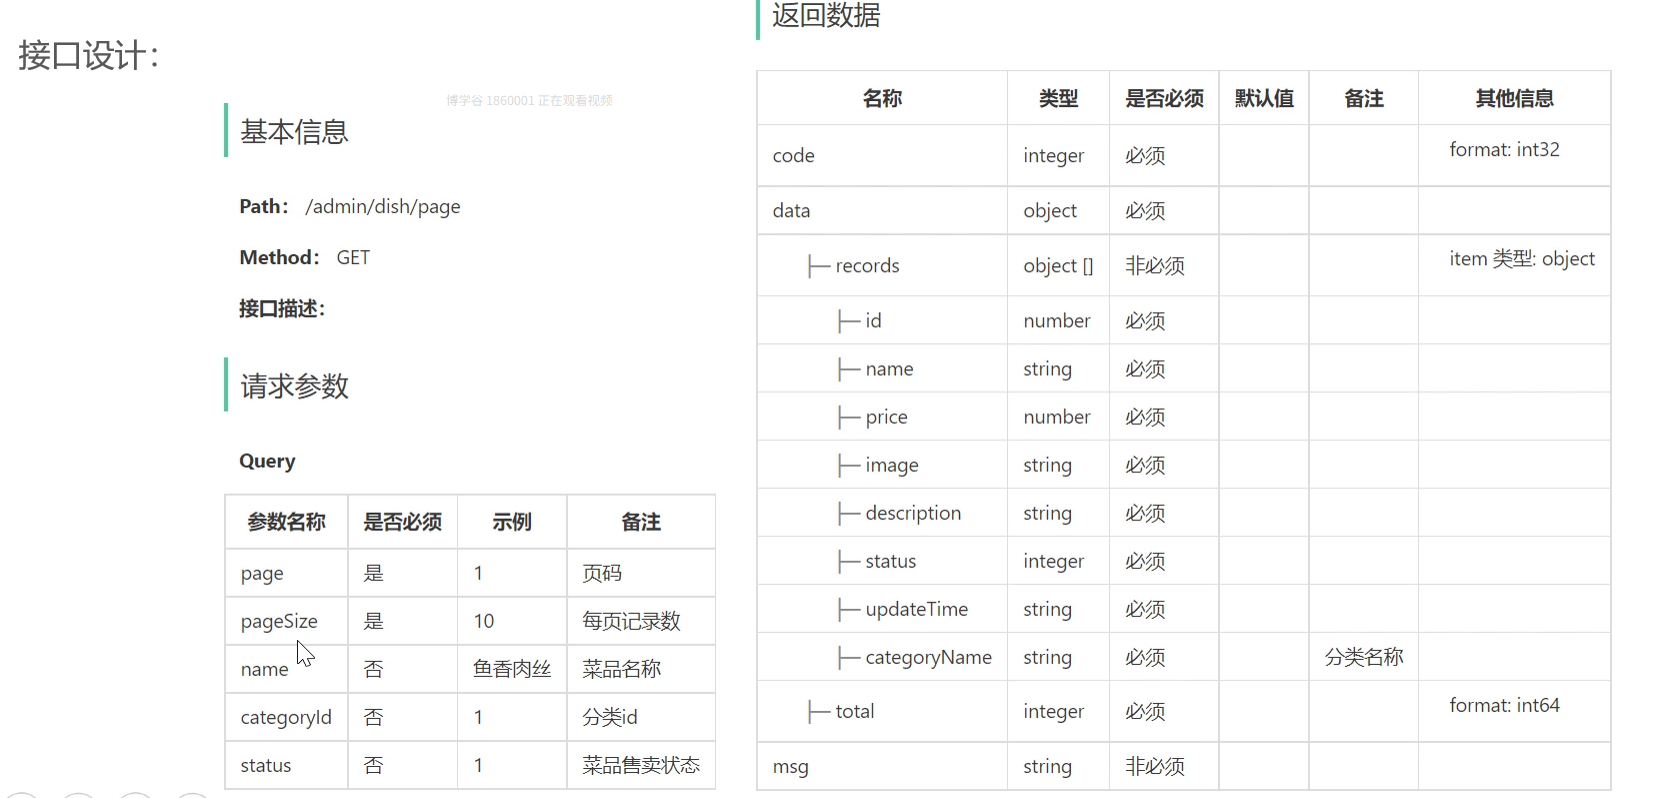Select the 其他信息 column header

(x=1514, y=98)
